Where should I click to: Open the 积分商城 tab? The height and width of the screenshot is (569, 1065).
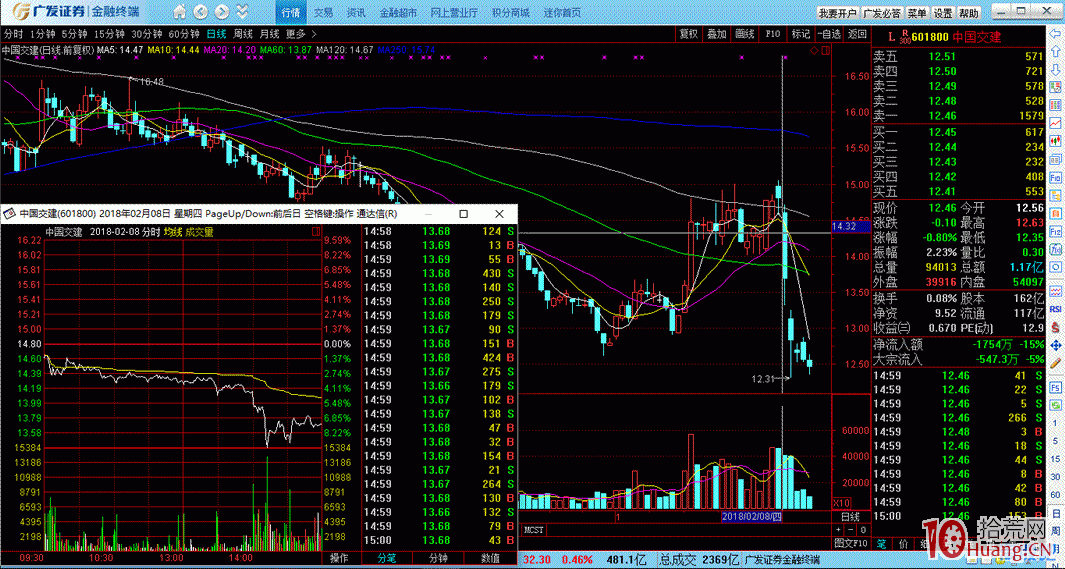tap(511, 12)
